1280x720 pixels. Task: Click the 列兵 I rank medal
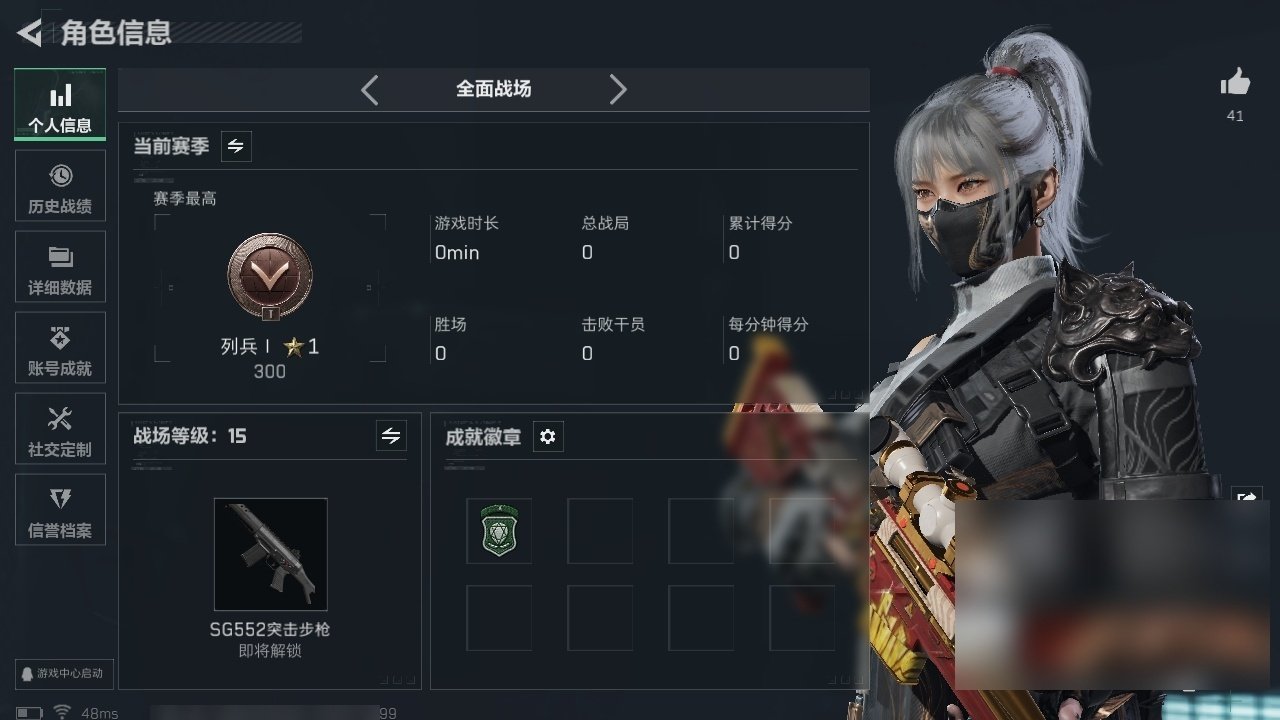click(270, 275)
